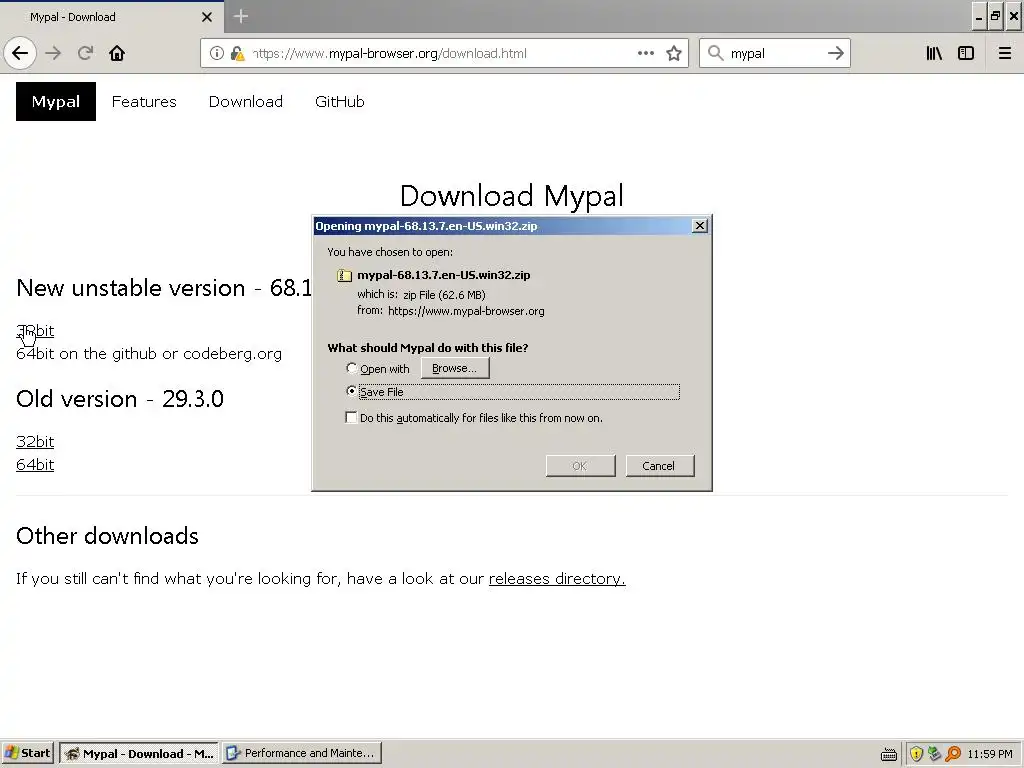1024x768 pixels.
Task: Click '64bit on the github or codeberg.org' text
Action: tap(149, 353)
